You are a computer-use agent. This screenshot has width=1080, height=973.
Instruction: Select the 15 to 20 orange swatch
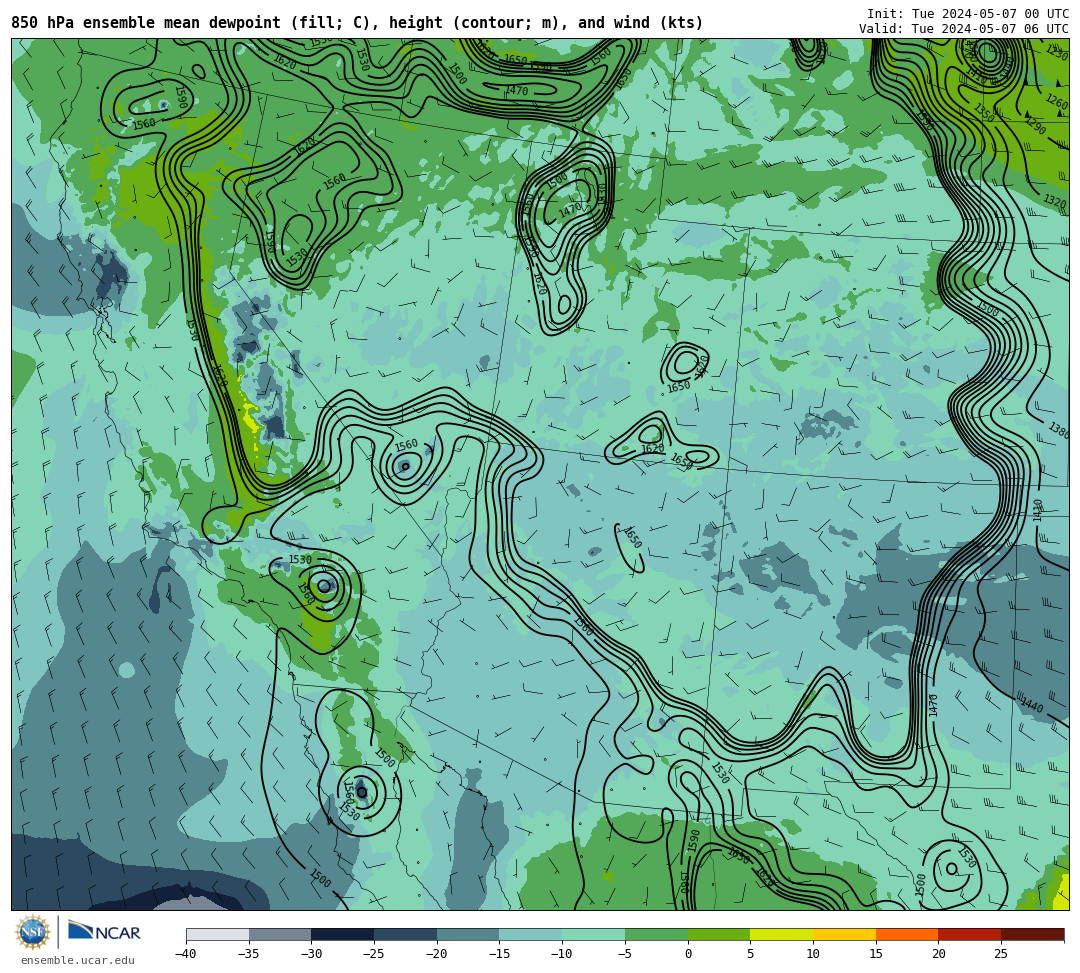(907, 934)
